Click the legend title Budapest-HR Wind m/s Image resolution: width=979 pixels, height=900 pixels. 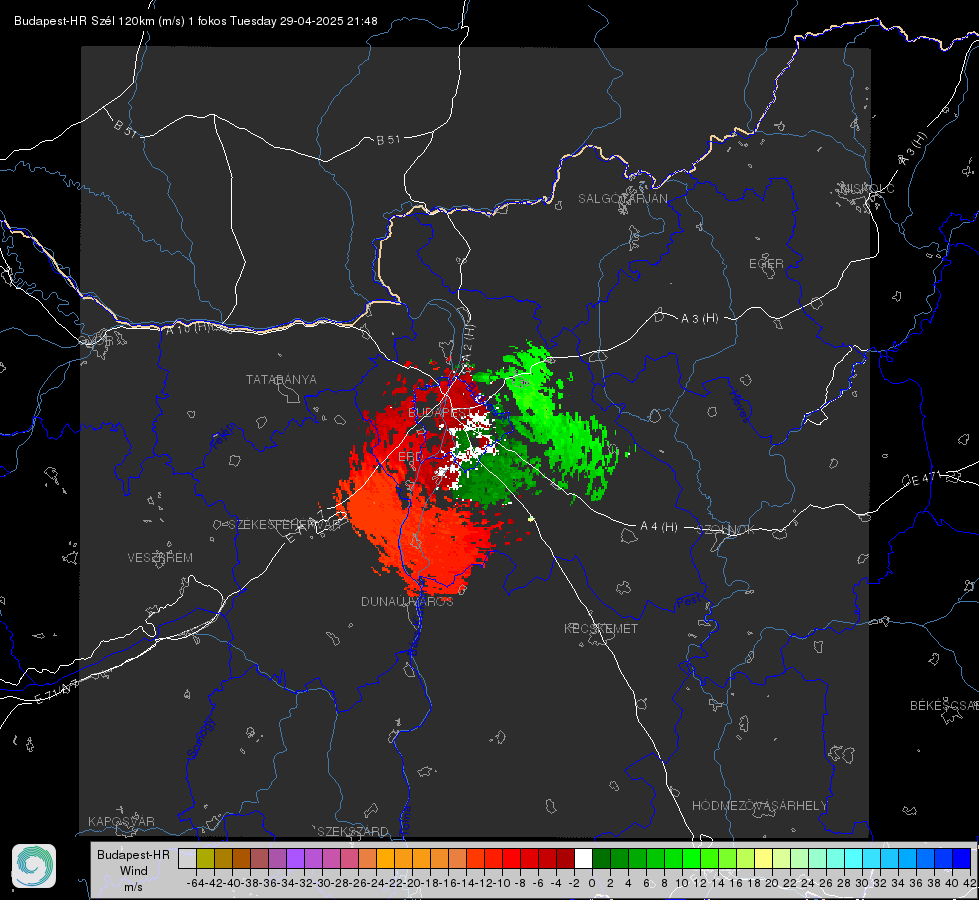tap(134, 870)
